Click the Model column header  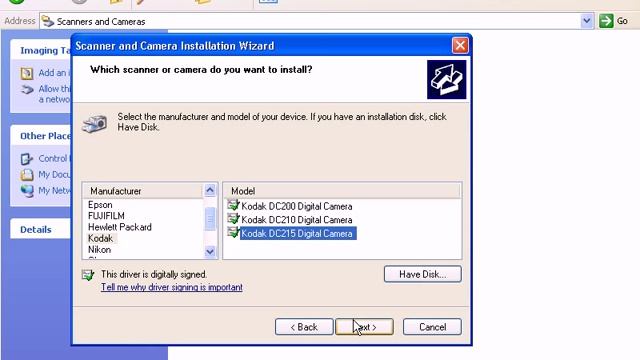342,191
